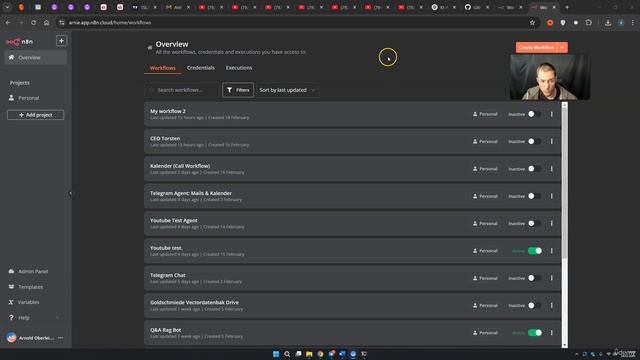This screenshot has height=360, width=640.
Task: Toggle Kalender (Call Workflow) active switch
Action: 534,169
